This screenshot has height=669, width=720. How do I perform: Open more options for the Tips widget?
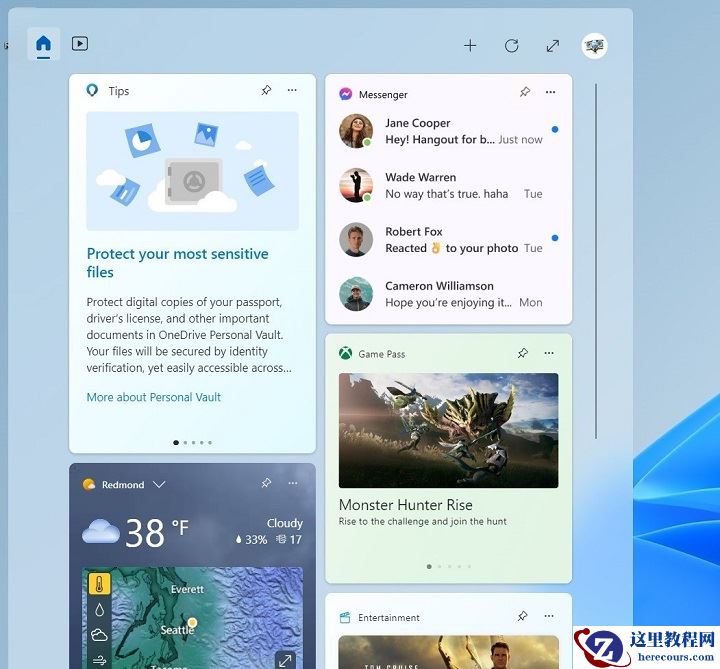(292, 90)
